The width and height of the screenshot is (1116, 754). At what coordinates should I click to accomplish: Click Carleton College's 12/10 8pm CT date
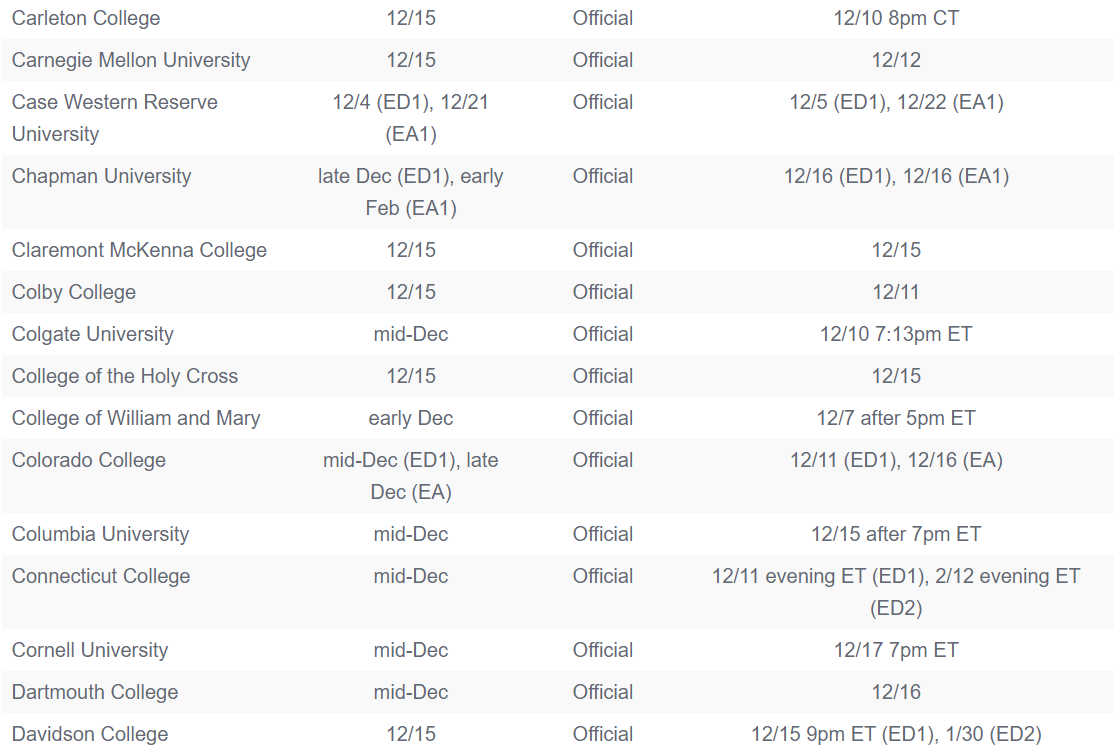pyautogui.click(x=896, y=18)
